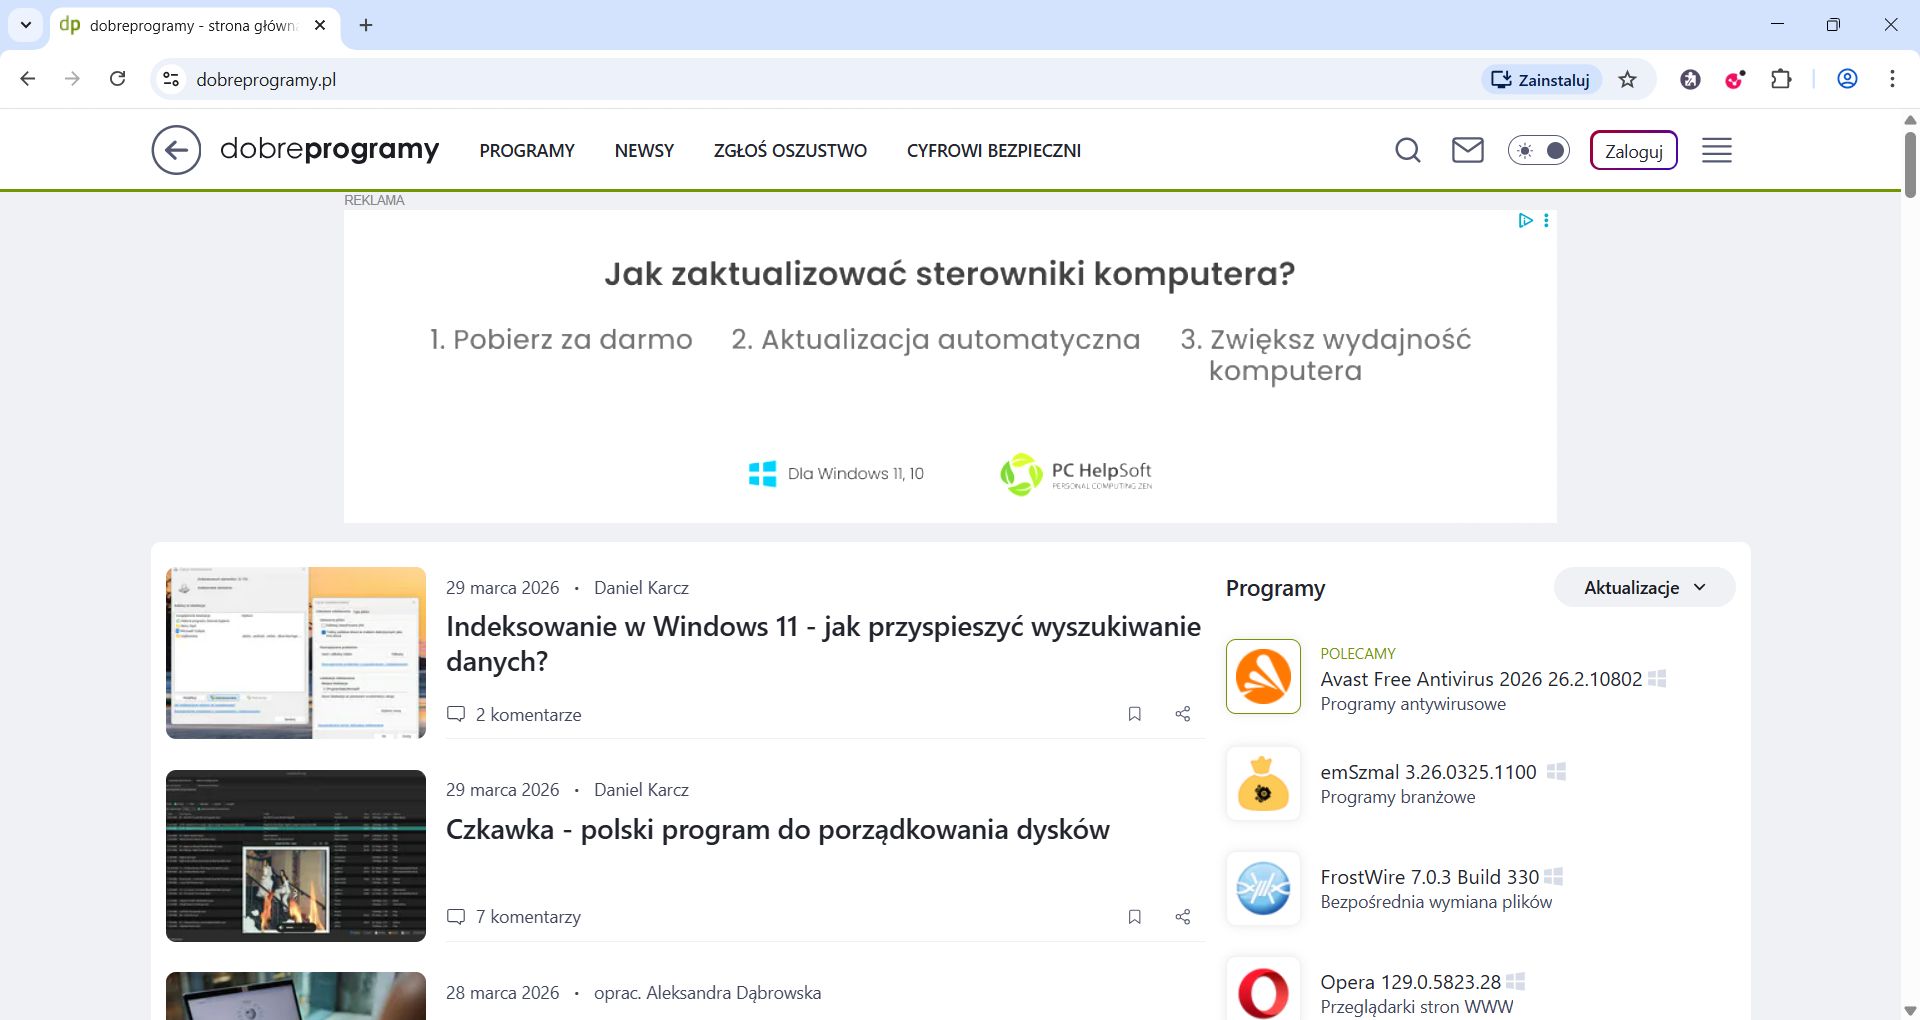Open the site search magnifier icon
The height and width of the screenshot is (1020, 1920).
point(1408,150)
